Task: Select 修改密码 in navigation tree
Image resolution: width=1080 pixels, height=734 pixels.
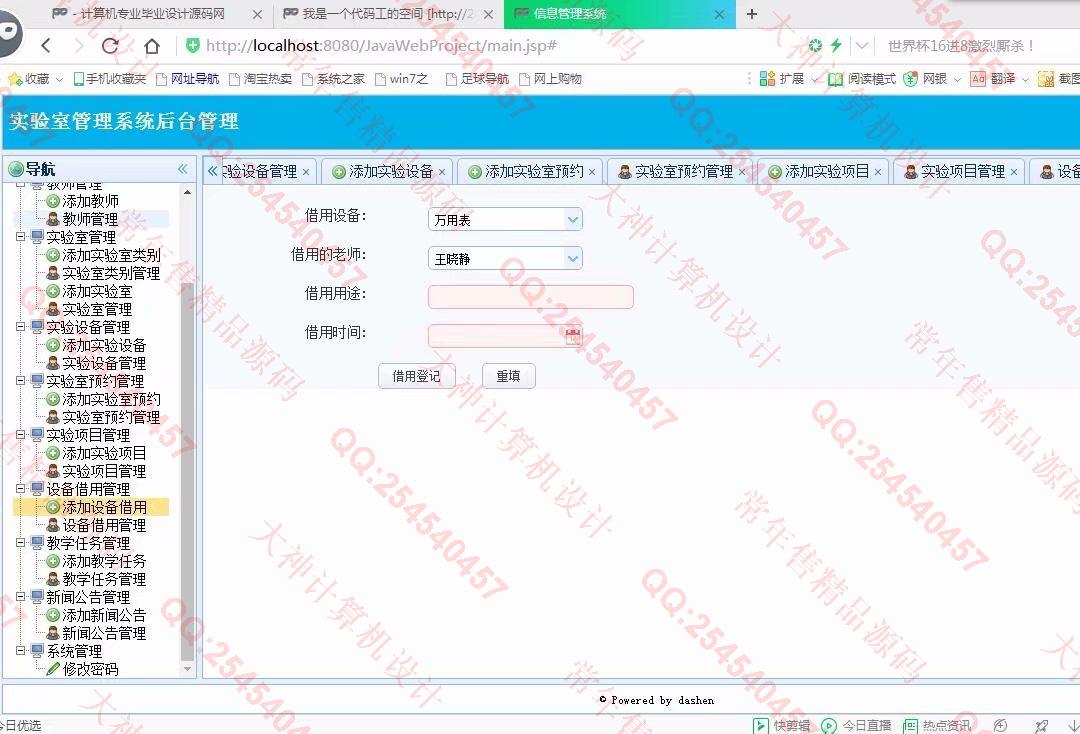Action: click(x=90, y=669)
